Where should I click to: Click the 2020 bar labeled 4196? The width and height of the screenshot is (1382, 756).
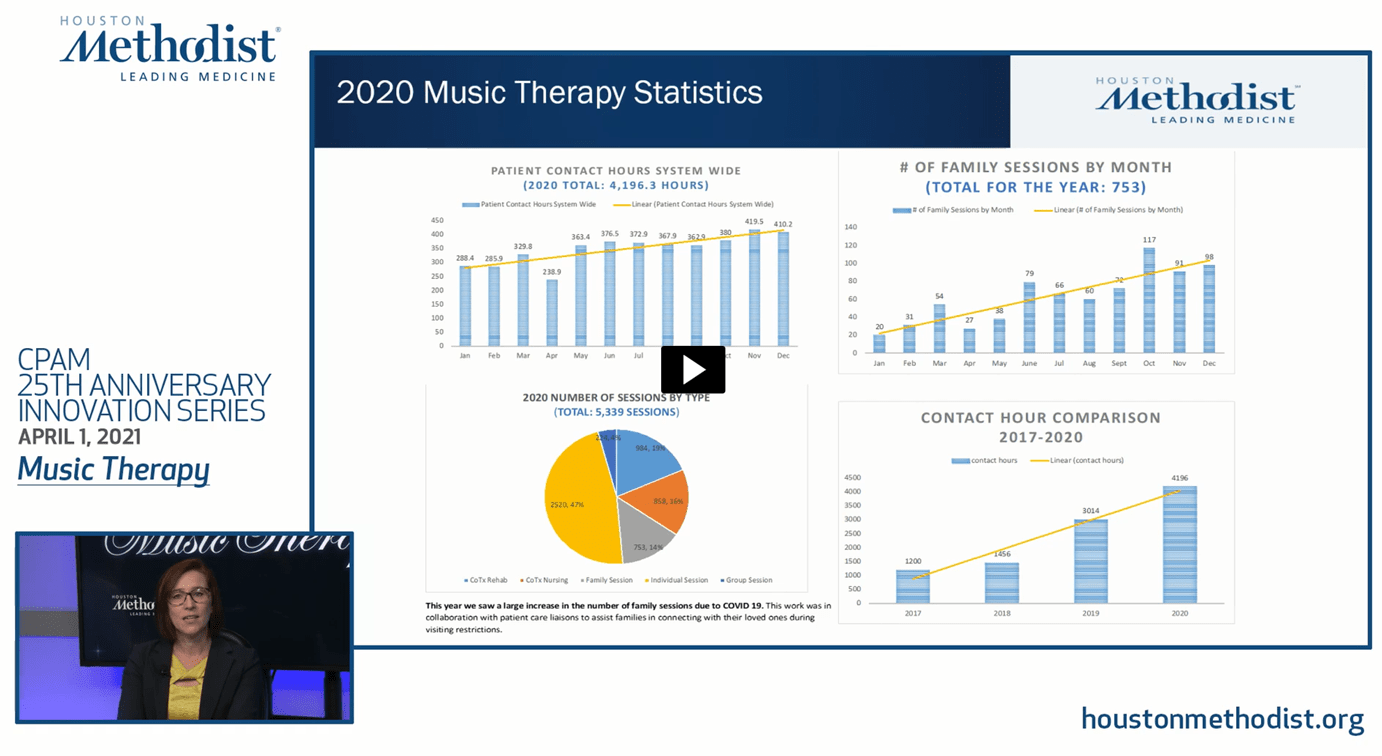click(x=1179, y=545)
